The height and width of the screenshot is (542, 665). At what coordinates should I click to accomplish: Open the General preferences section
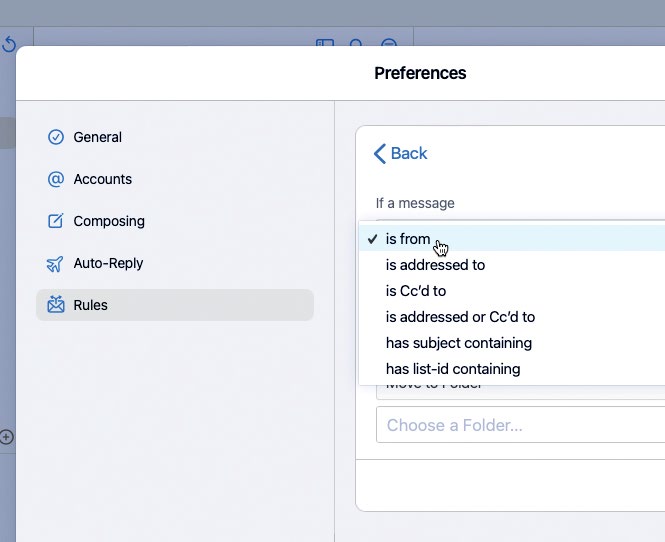click(98, 137)
